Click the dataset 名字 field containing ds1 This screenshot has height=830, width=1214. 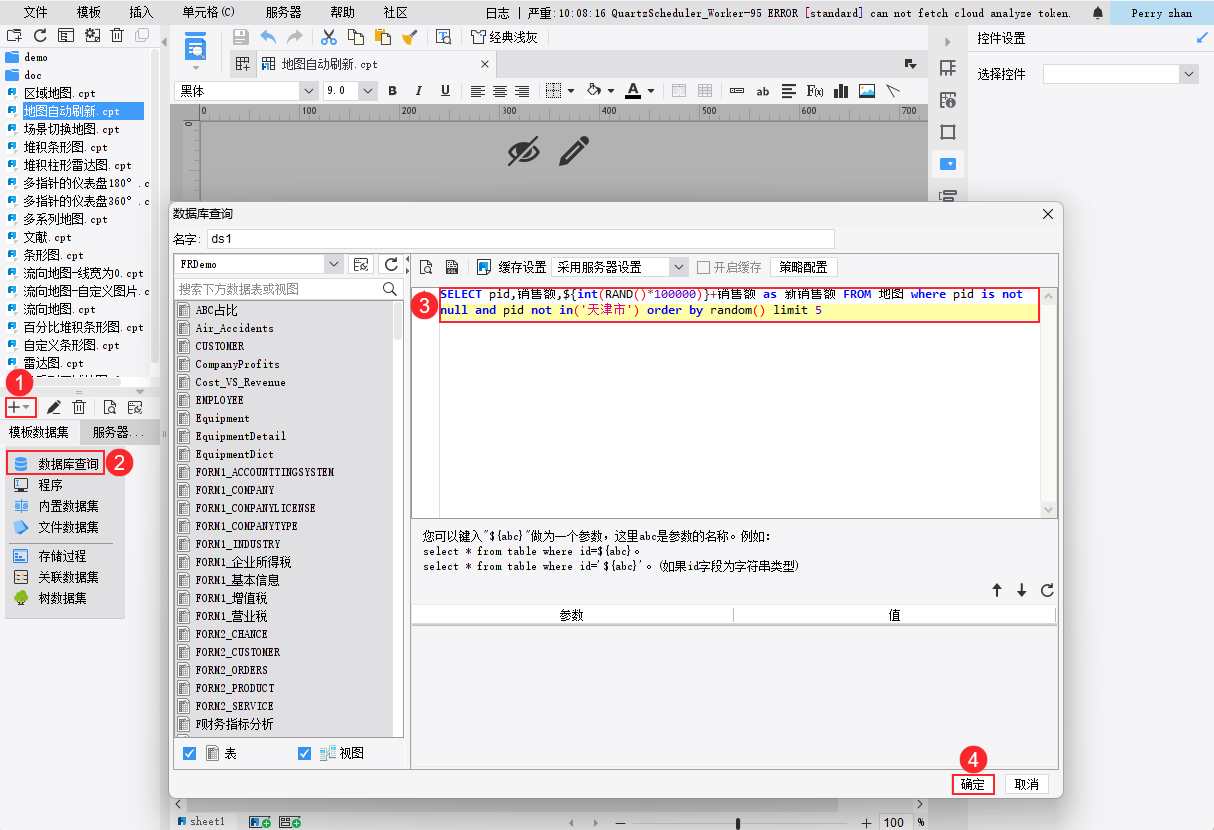[520, 239]
